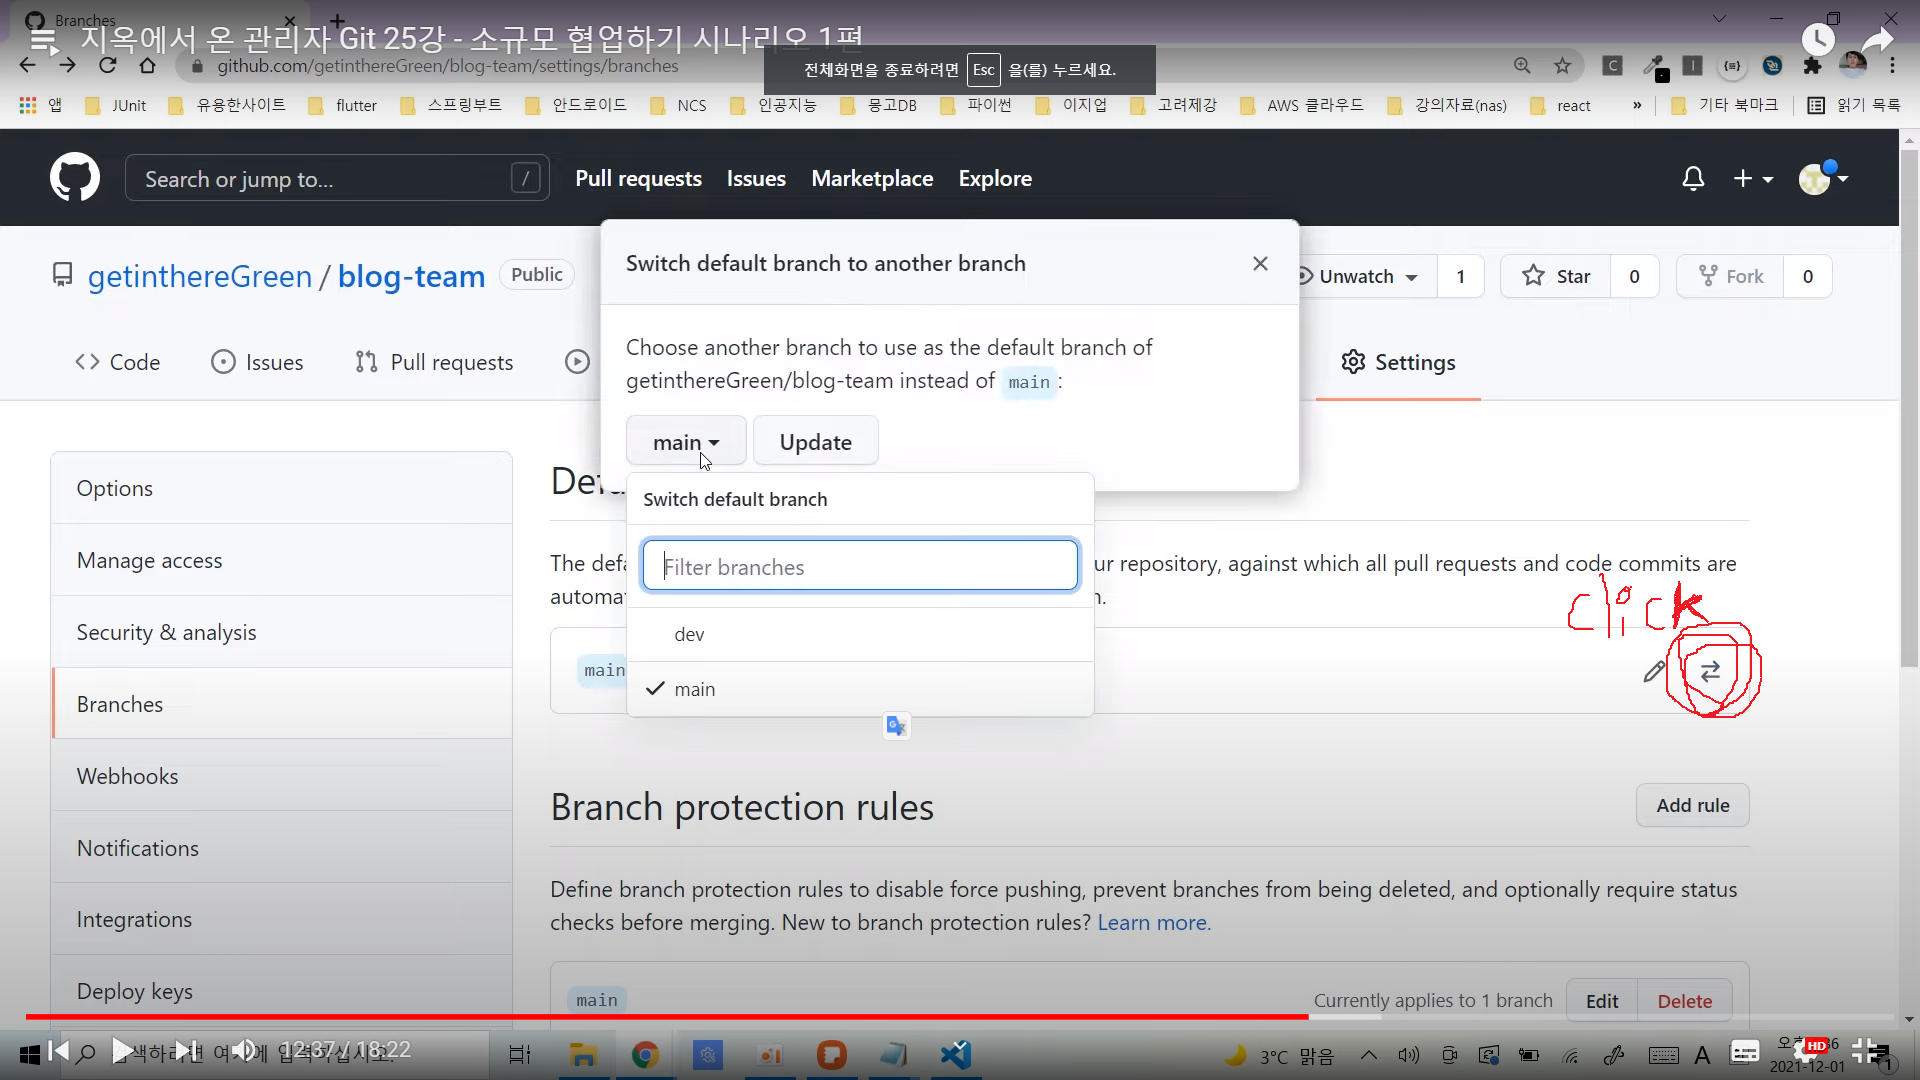Open the Webhooks settings sidebar item

128,776
